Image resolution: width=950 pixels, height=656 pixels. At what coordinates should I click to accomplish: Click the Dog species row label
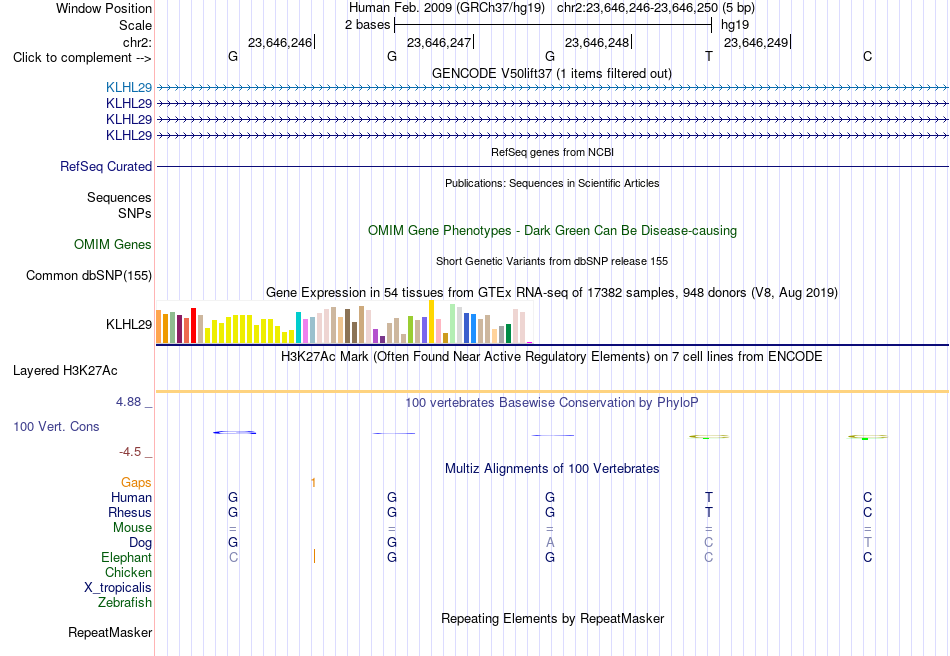pyautogui.click(x=141, y=543)
